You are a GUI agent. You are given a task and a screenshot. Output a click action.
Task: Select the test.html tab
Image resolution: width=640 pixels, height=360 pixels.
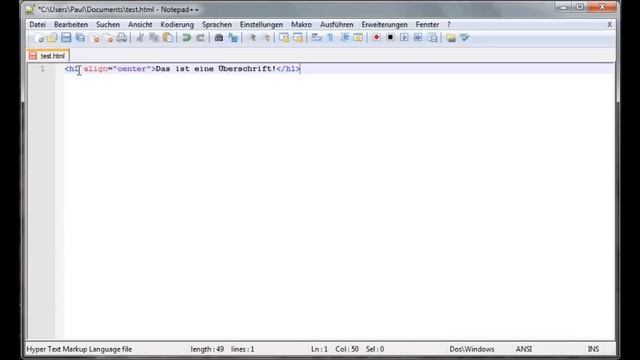click(x=48, y=56)
